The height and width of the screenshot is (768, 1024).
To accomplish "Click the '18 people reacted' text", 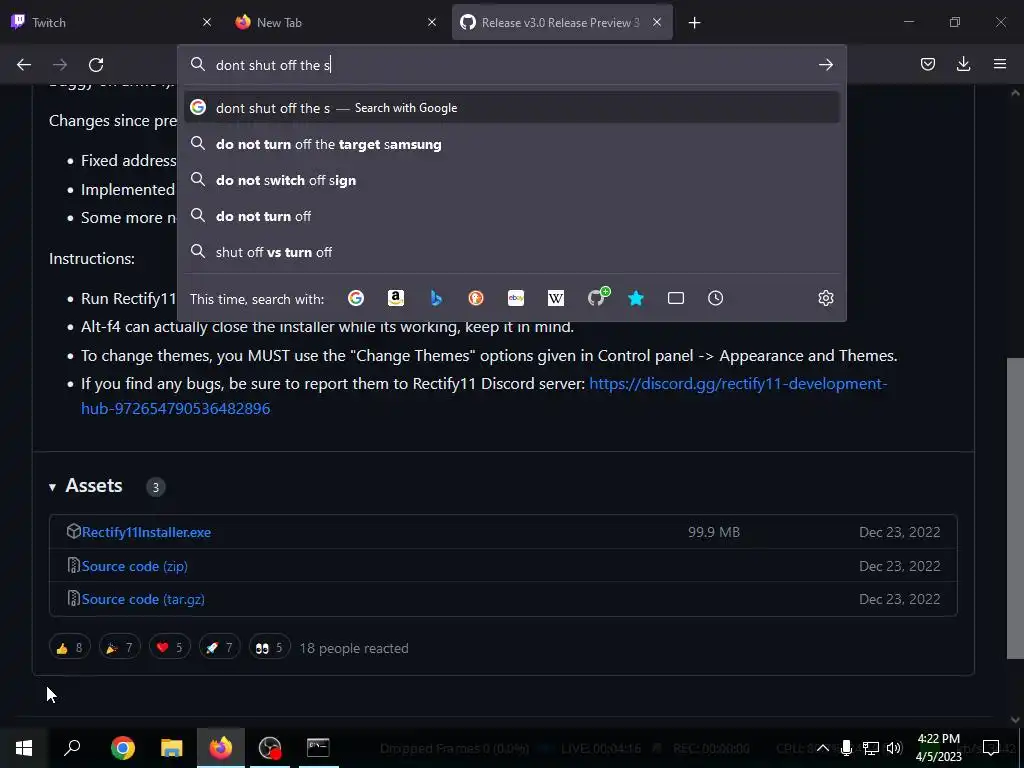I will 354,648.
